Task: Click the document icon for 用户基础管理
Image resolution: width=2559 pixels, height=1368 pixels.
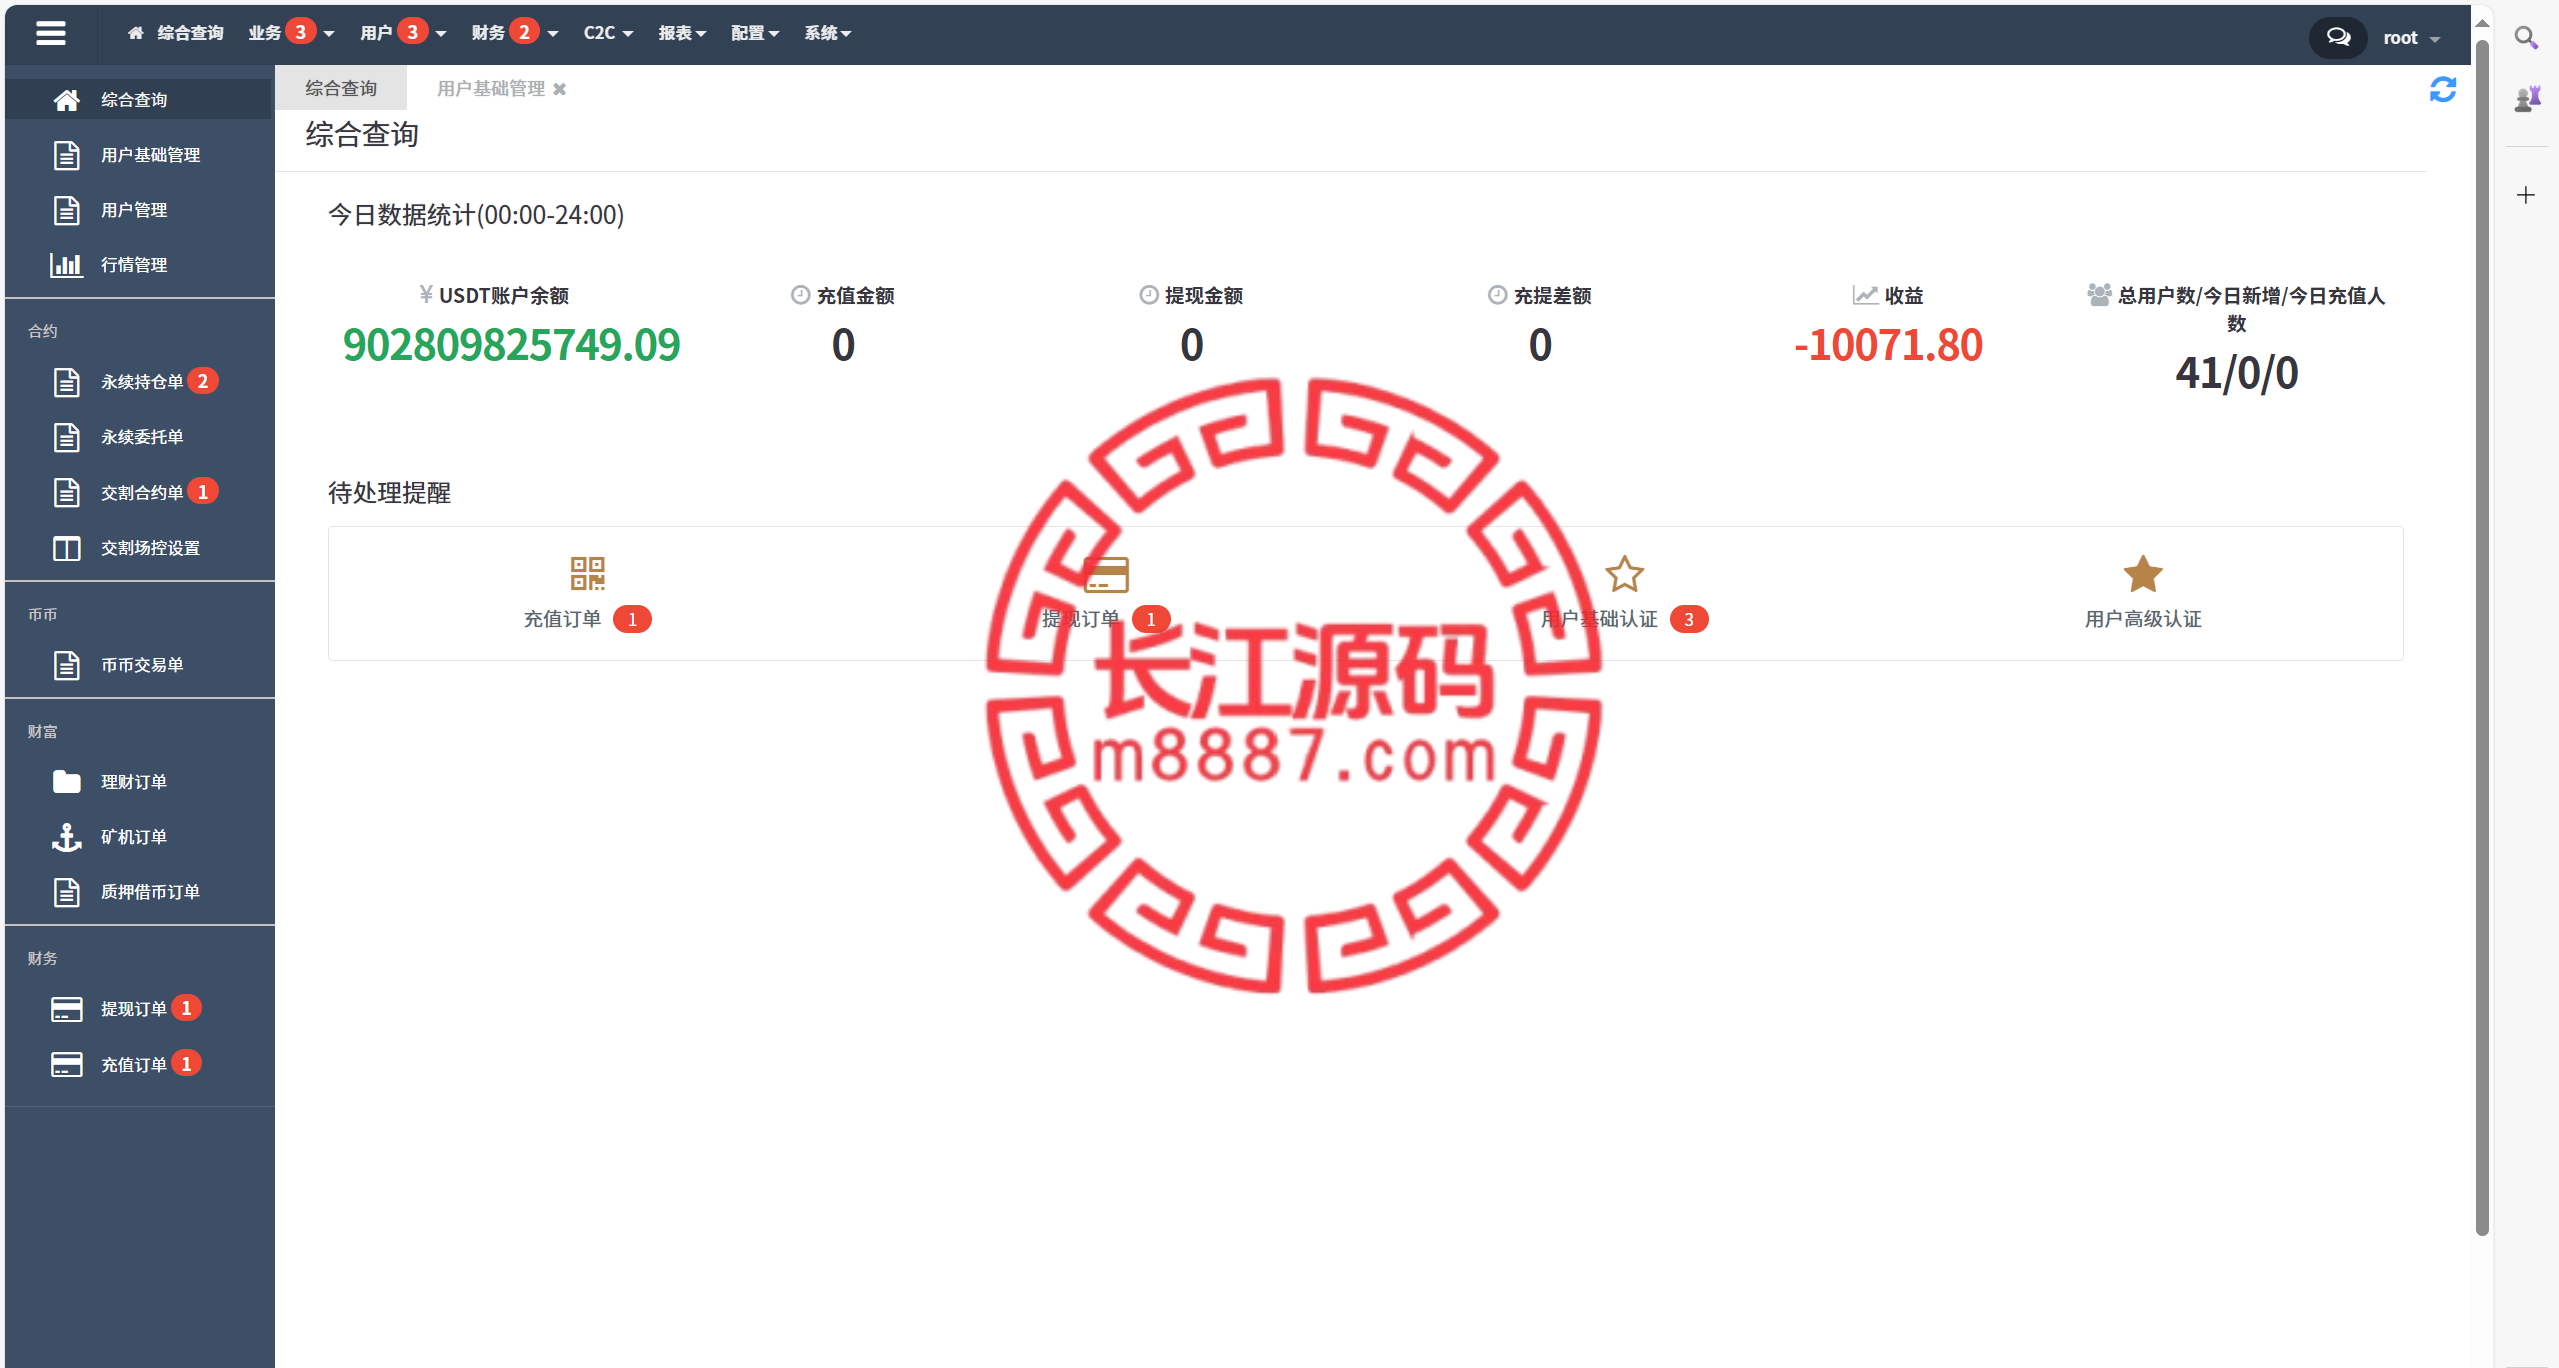Action: (66, 155)
